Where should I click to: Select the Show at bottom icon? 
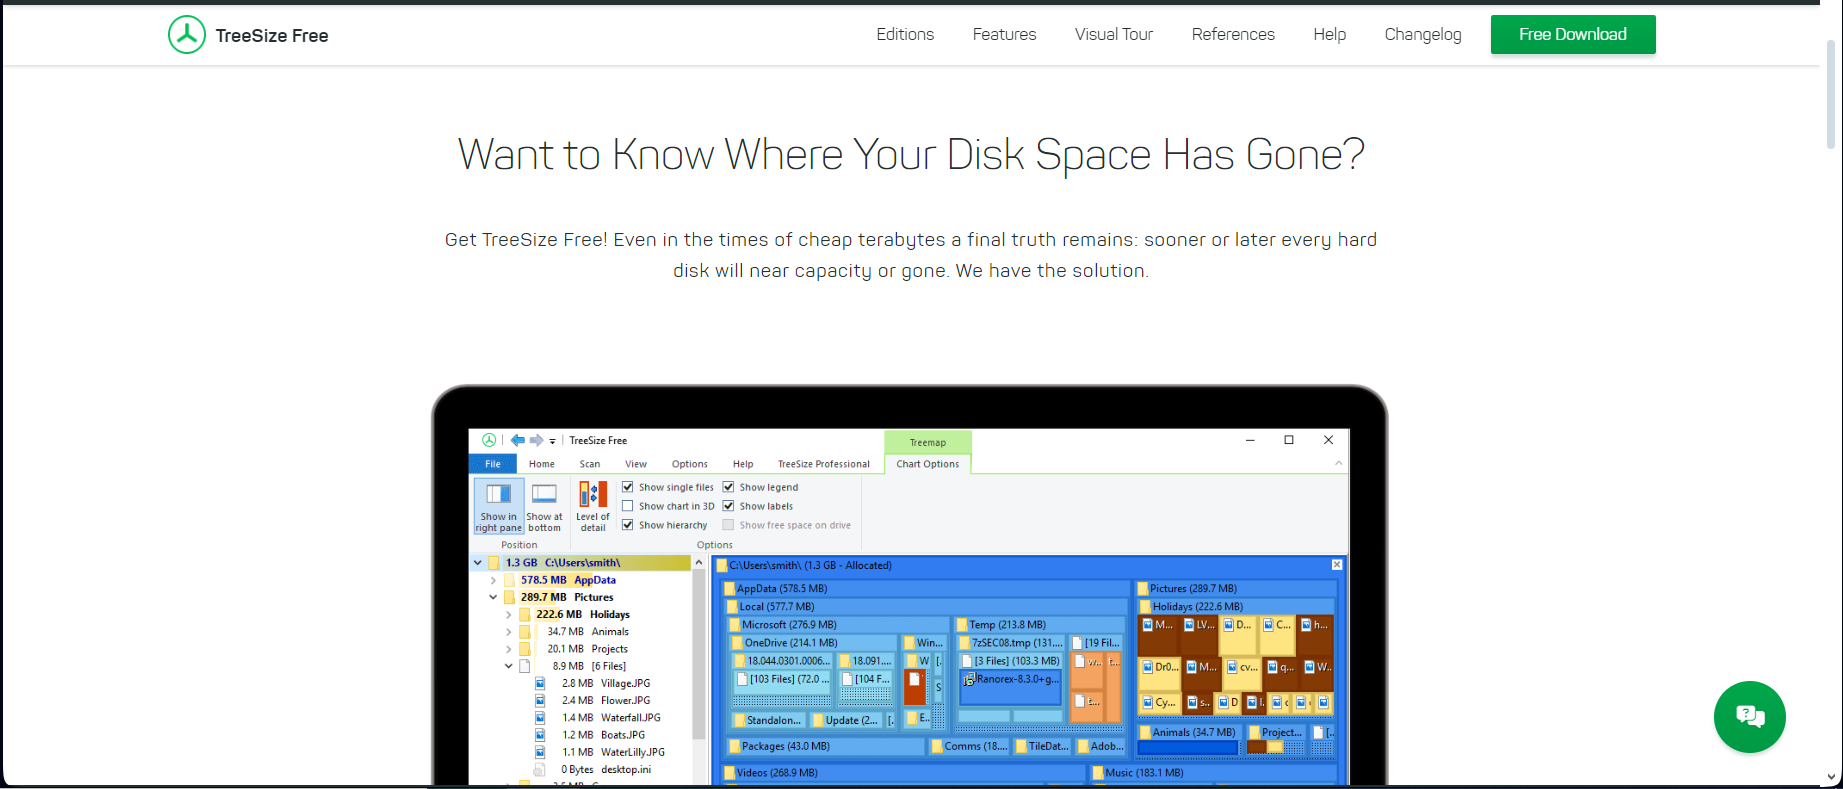pyautogui.click(x=544, y=506)
